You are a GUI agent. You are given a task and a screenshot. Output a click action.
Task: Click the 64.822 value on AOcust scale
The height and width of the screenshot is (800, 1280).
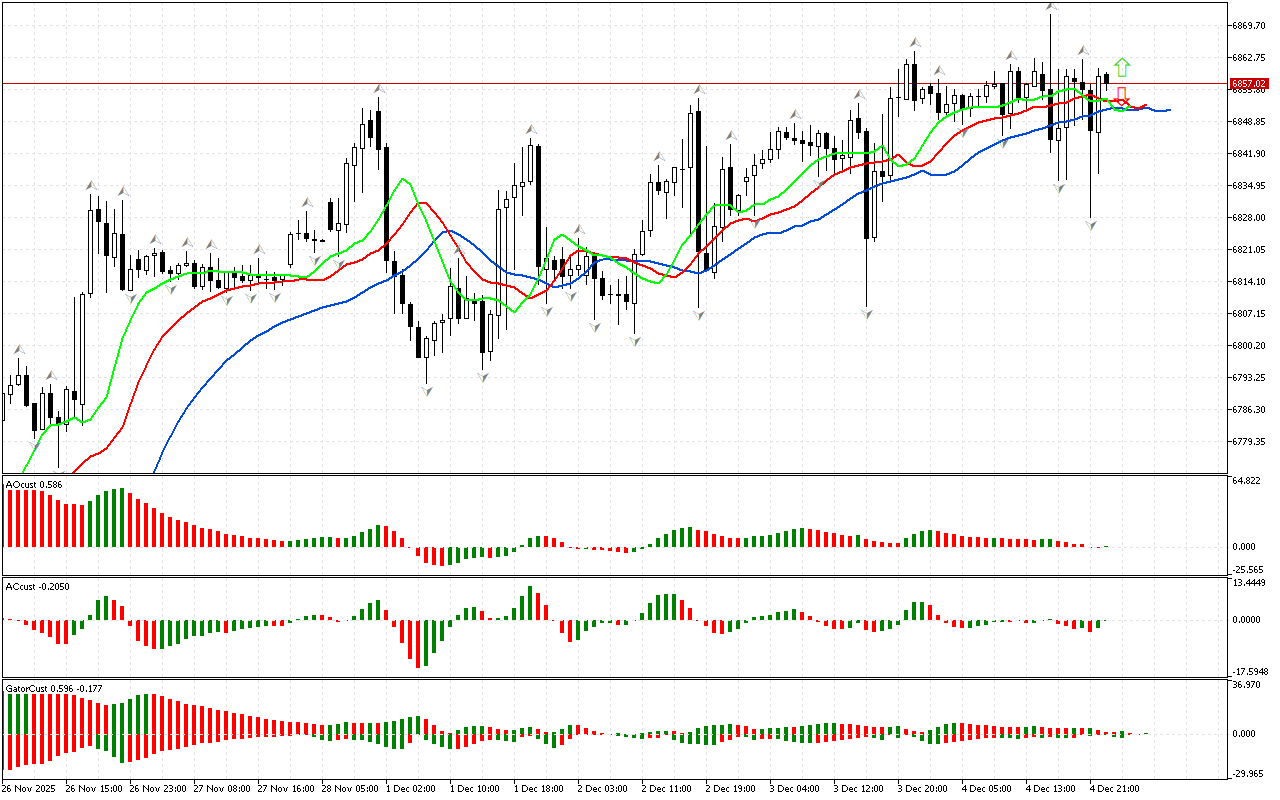click(x=1248, y=482)
